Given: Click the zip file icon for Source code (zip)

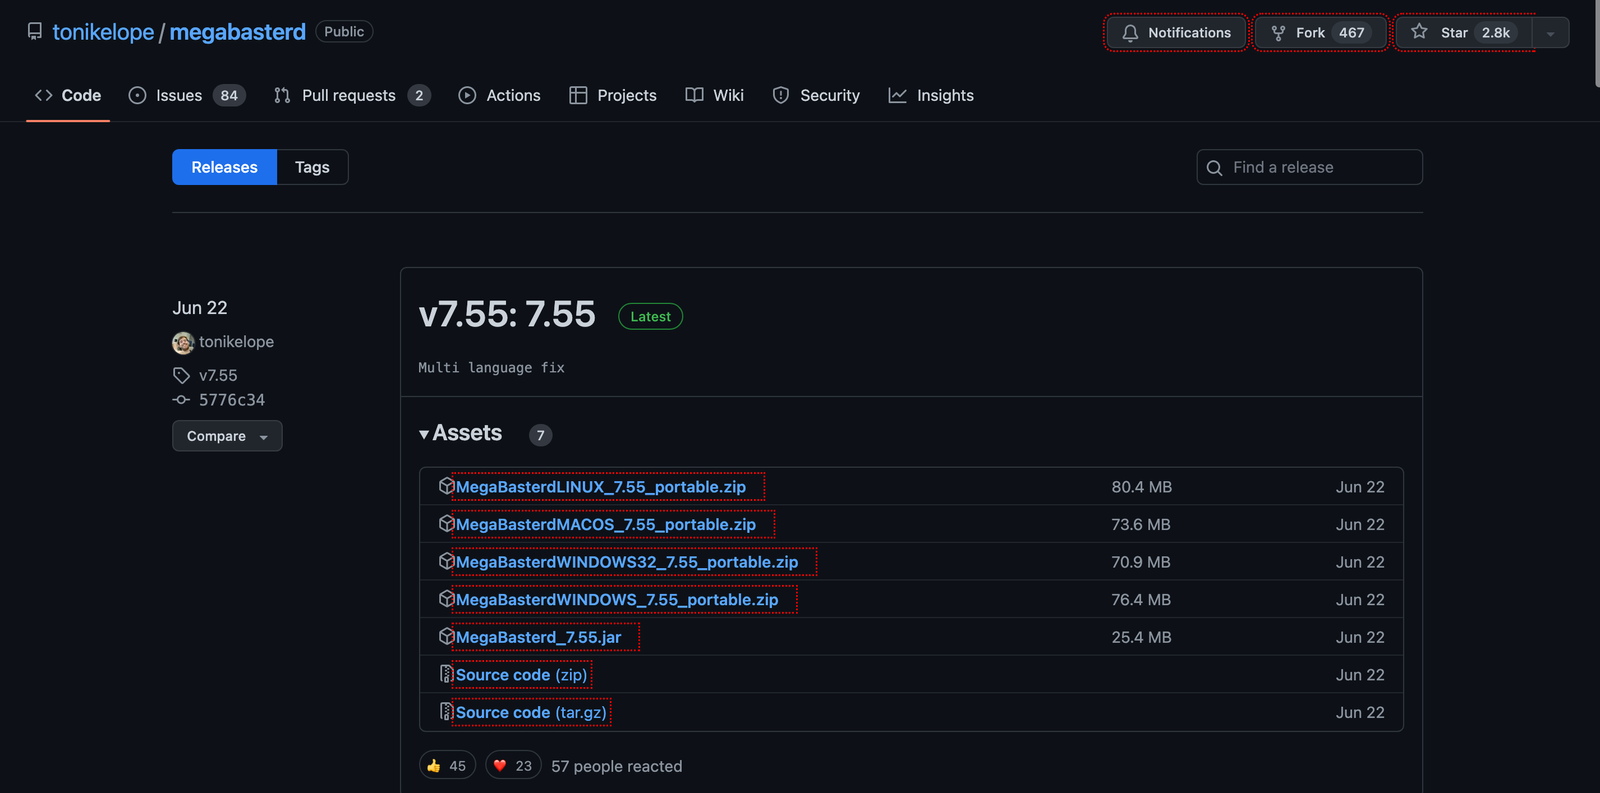Looking at the screenshot, I should point(446,674).
